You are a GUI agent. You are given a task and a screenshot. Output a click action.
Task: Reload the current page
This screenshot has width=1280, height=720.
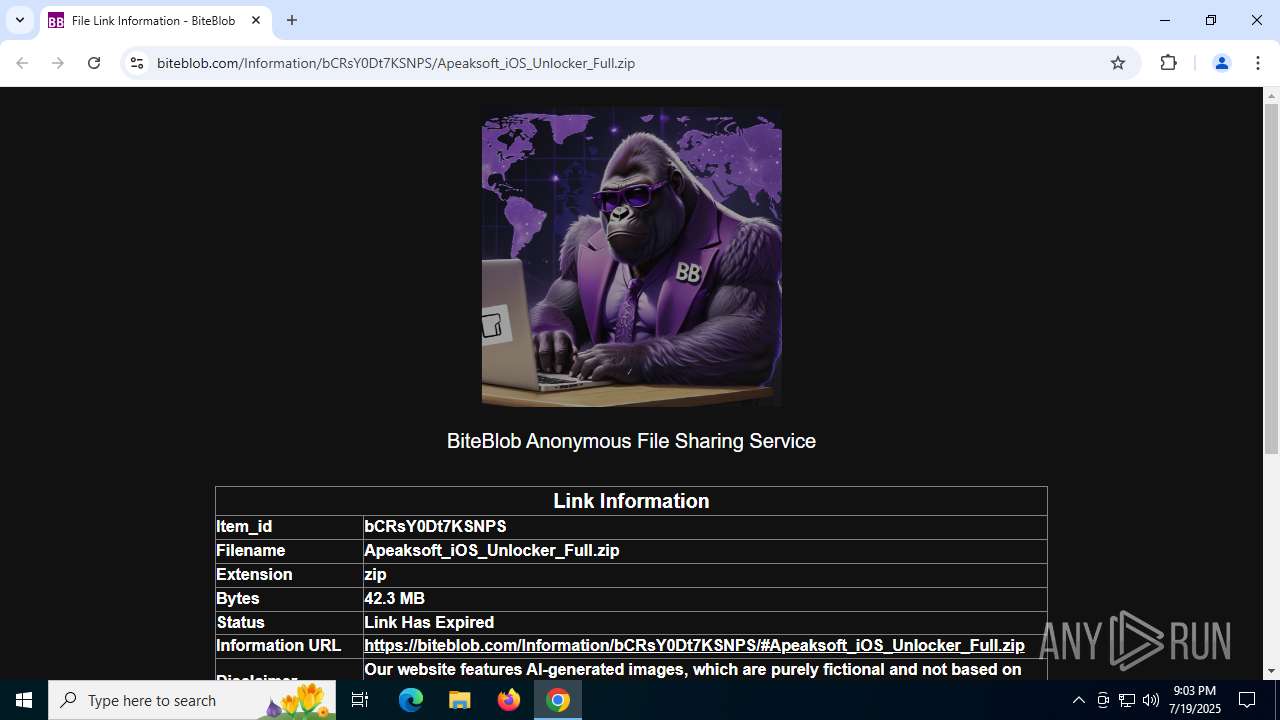click(x=94, y=63)
